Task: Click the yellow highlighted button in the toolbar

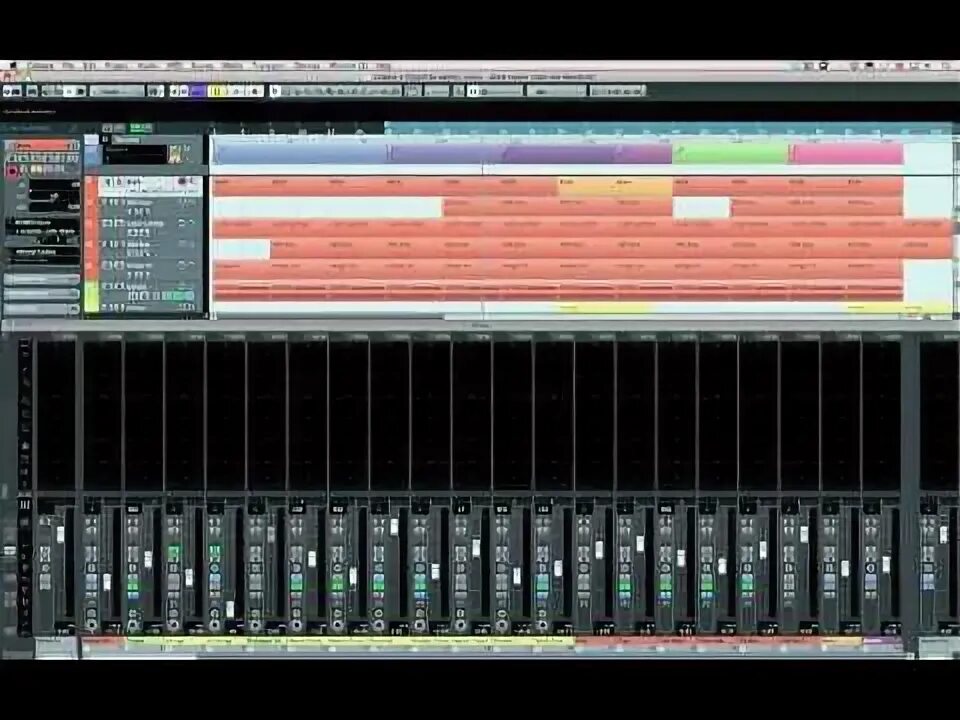Action: pos(217,91)
